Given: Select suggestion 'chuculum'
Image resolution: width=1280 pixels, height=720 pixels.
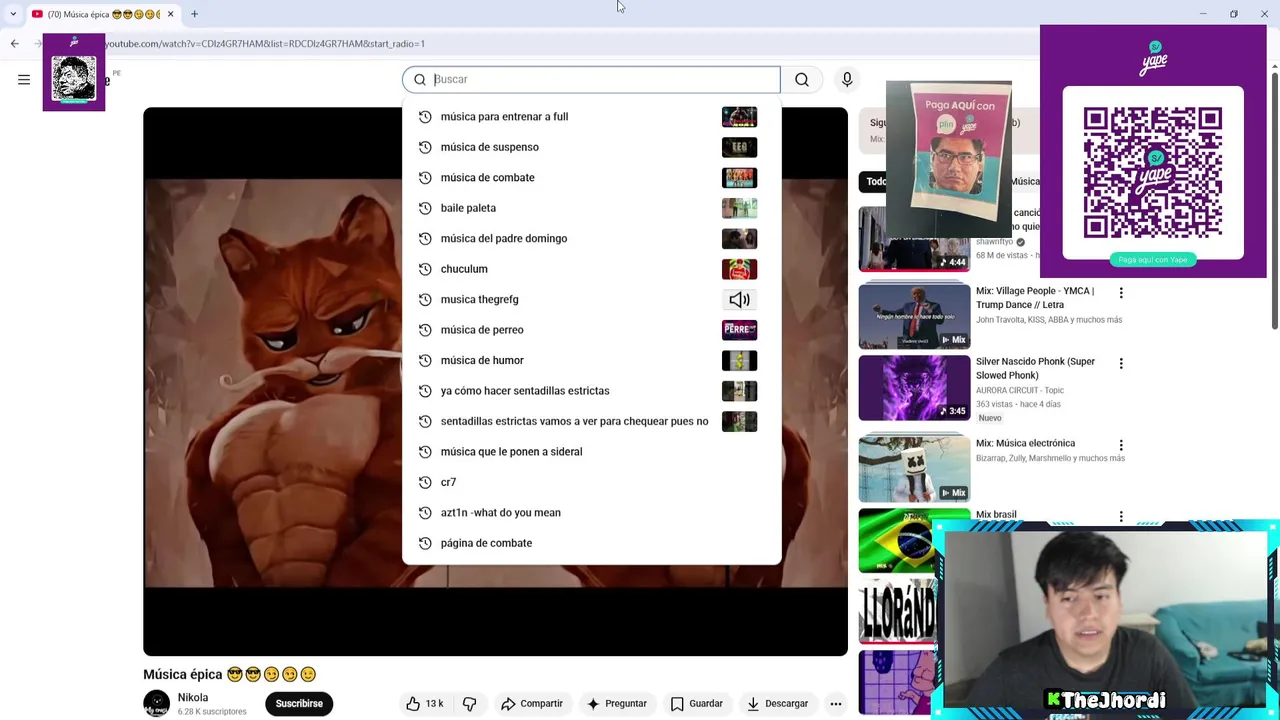Looking at the screenshot, I should (591, 269).
